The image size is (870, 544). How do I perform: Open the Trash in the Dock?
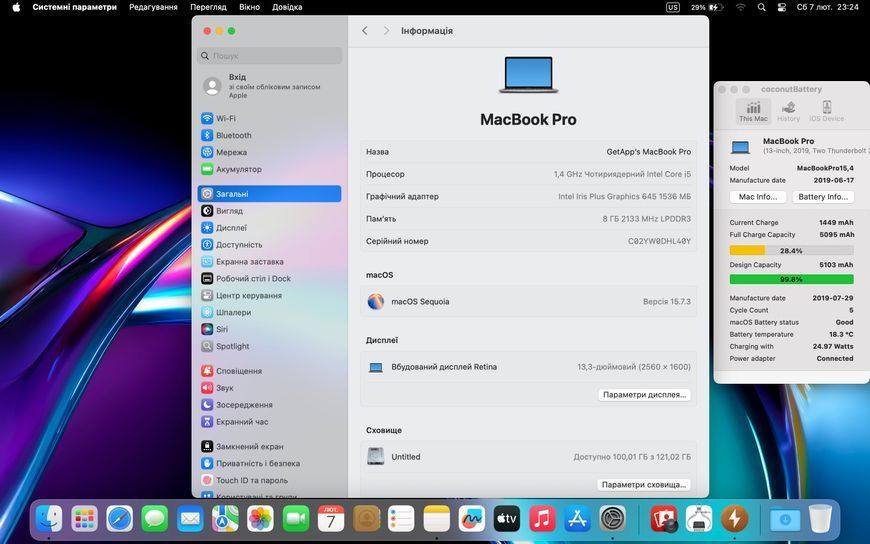click(x=820, y=518)
